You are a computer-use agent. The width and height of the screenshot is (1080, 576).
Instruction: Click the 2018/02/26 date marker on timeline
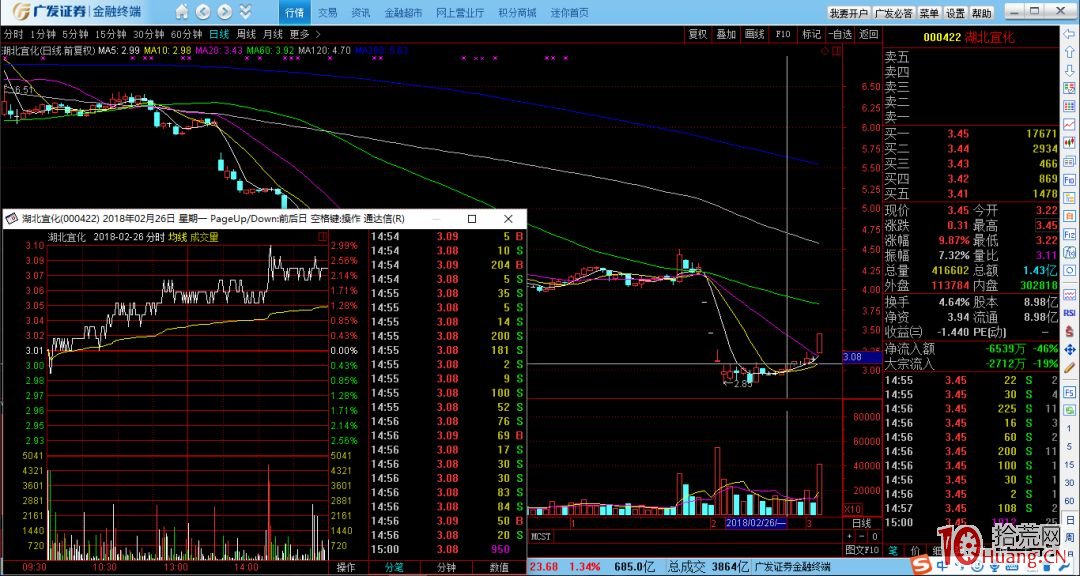[x=757, y=523]
